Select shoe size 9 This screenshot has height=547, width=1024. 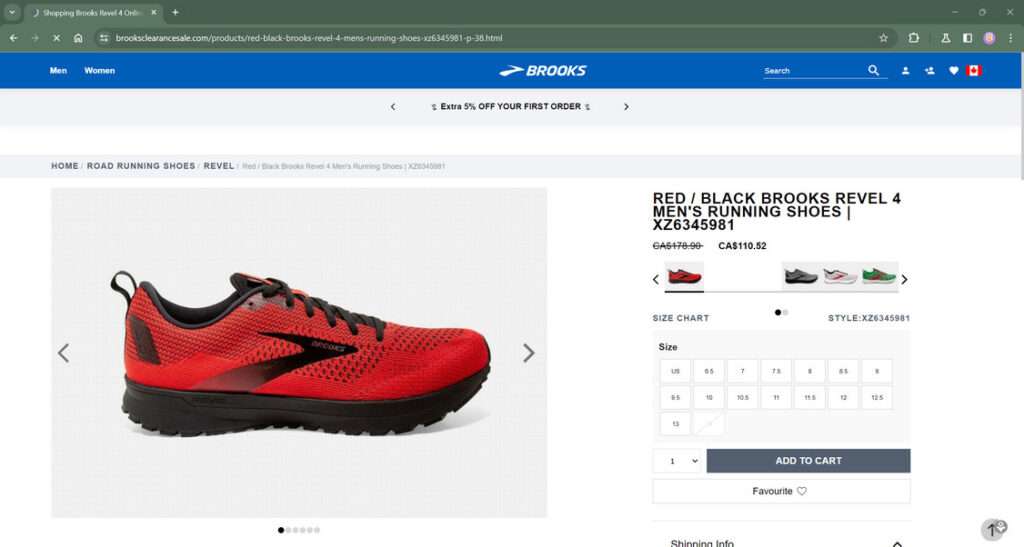(877, 371)
